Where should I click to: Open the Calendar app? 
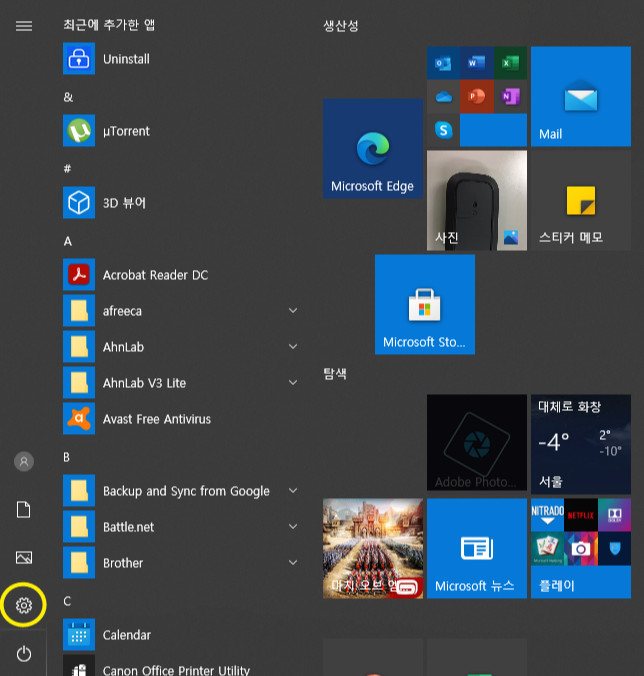(x=181, y=635)
